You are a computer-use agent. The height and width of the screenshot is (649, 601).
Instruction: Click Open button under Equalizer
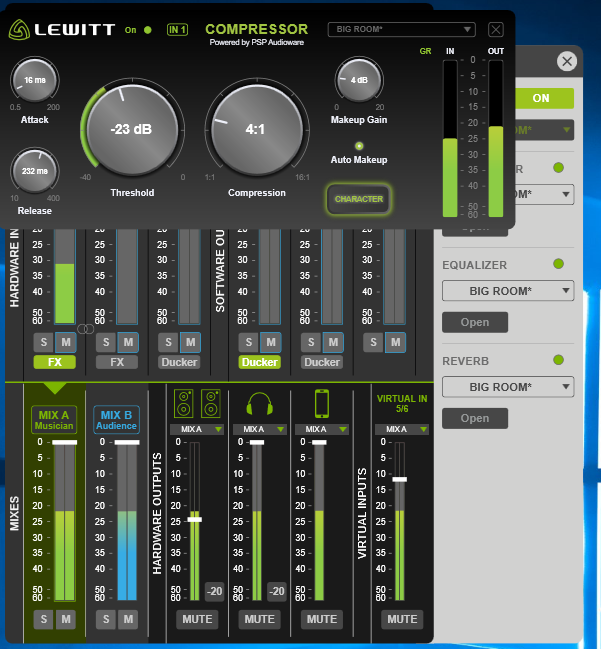[475, 322]
